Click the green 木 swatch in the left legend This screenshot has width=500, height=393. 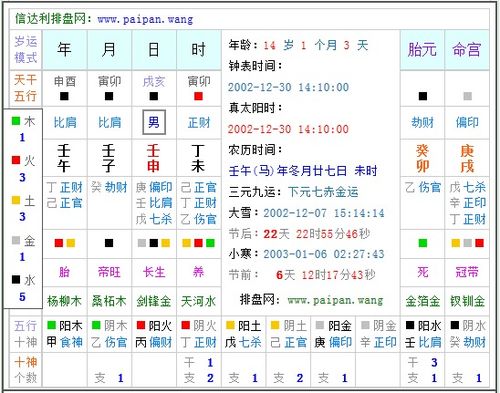click(16, 121)
